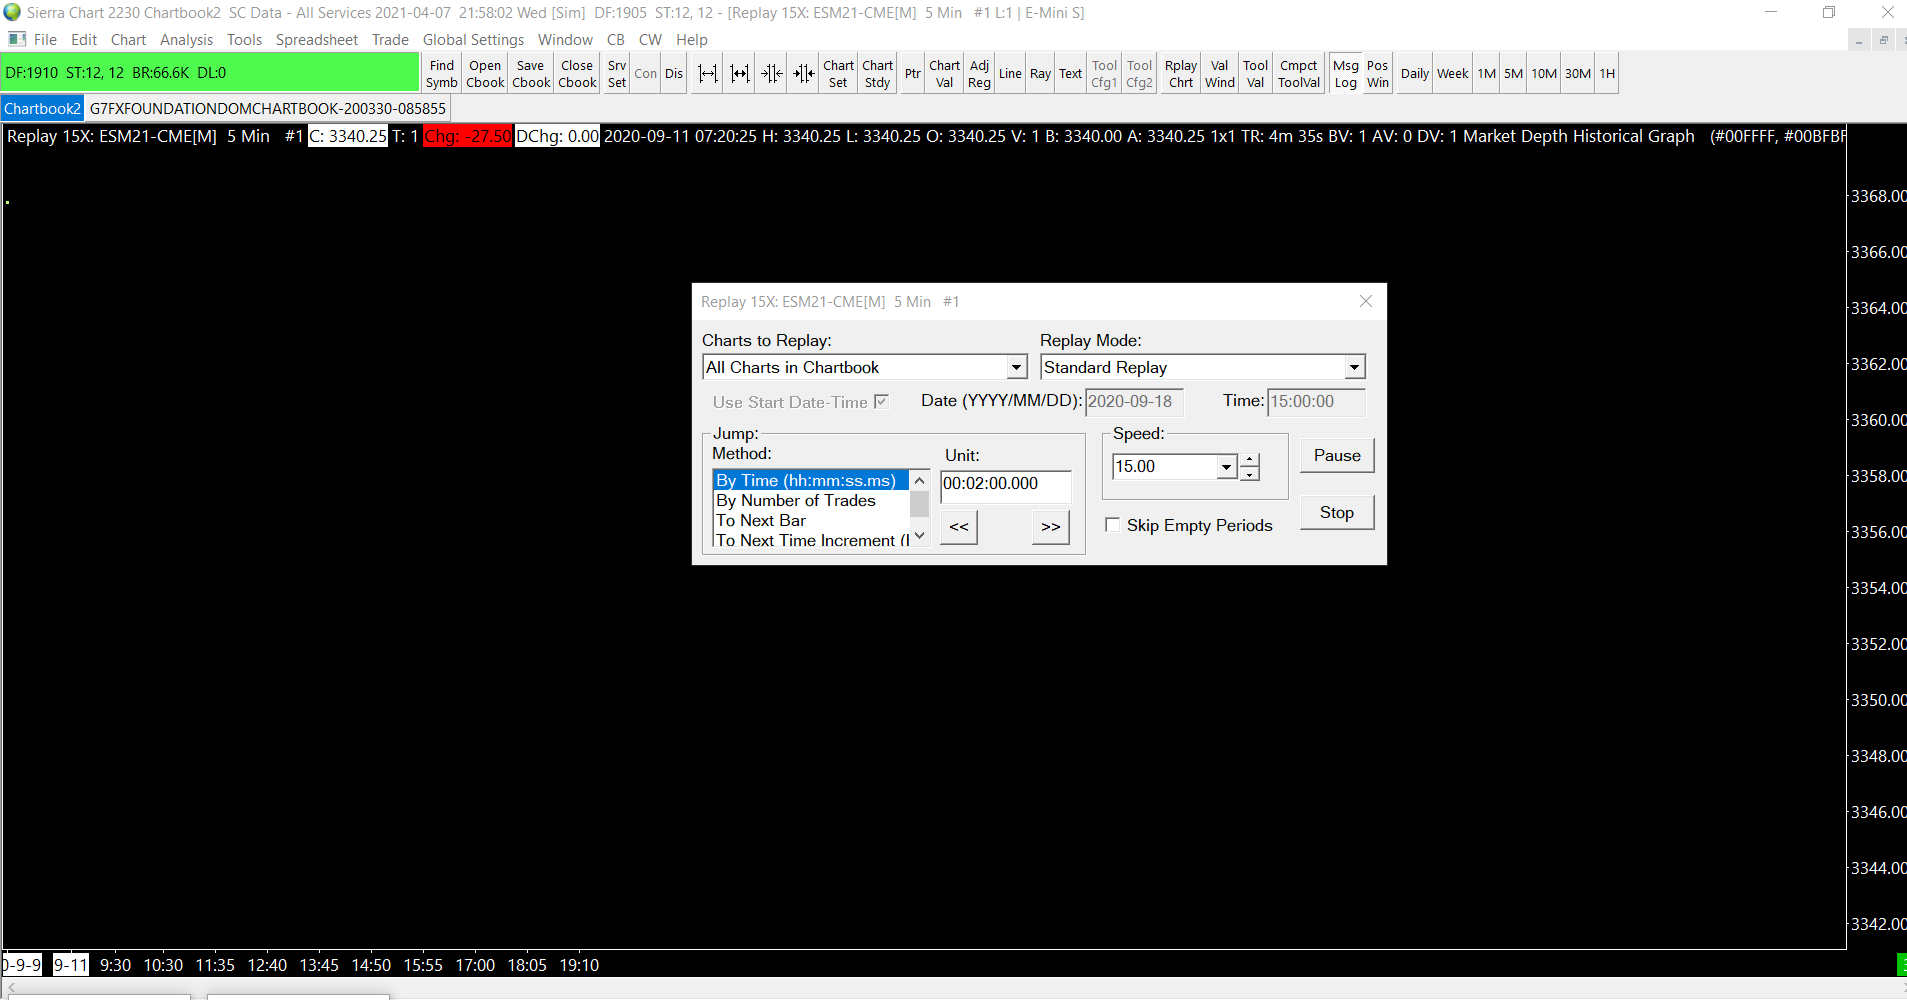Select 'To Next Bar' jump method

click(811, 521)
